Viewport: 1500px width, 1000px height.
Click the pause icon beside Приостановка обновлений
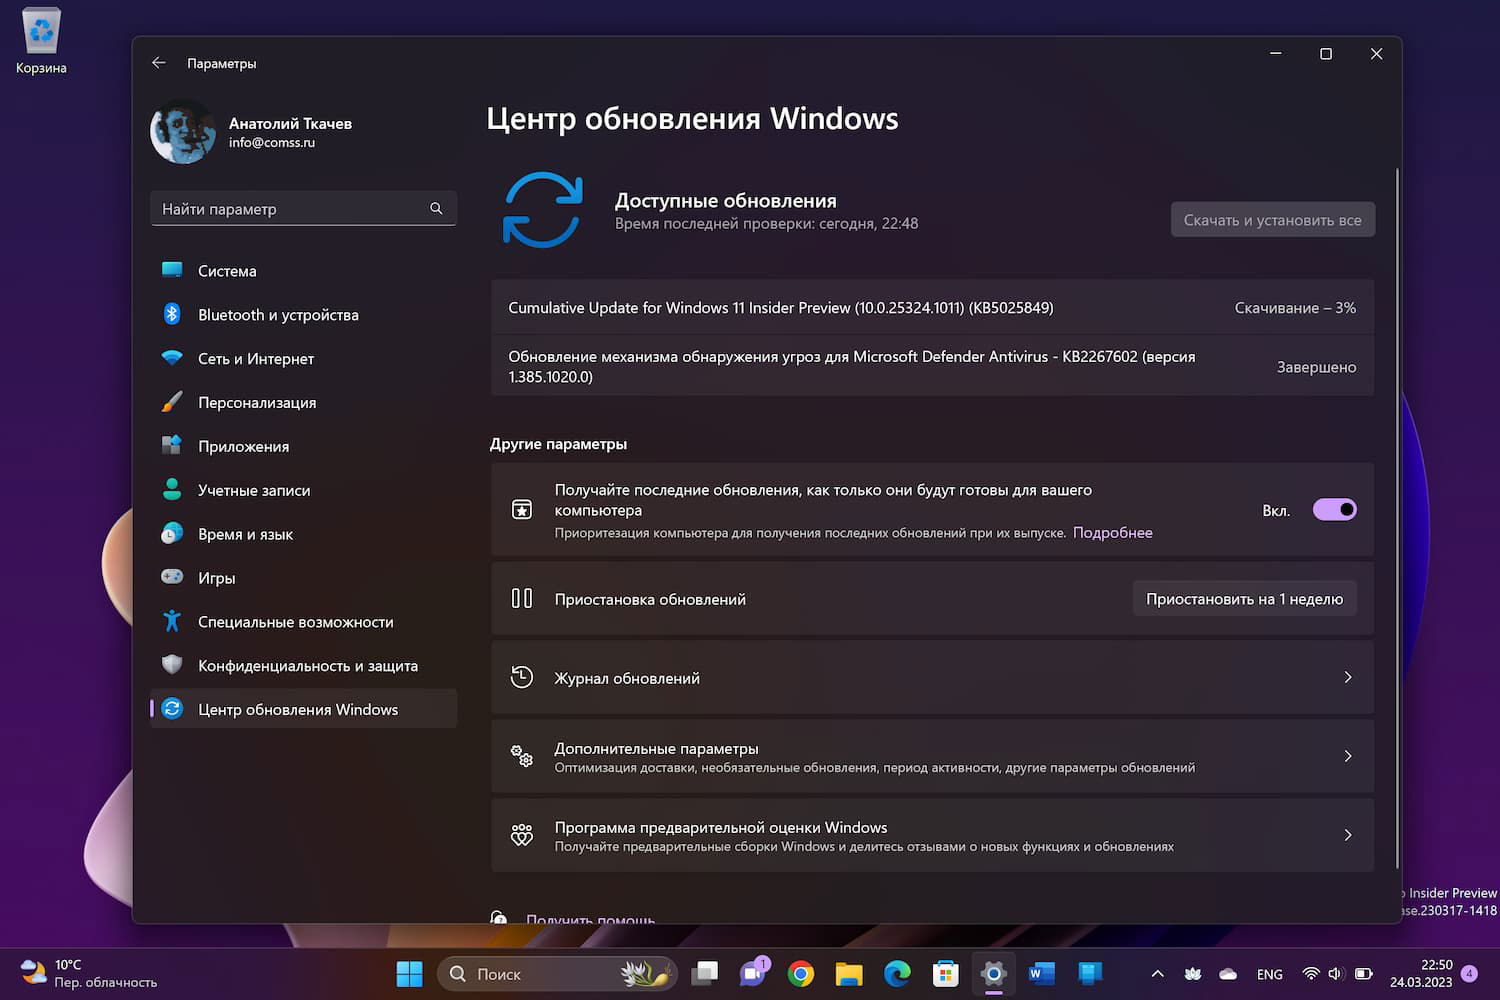(x=522, y=599)
